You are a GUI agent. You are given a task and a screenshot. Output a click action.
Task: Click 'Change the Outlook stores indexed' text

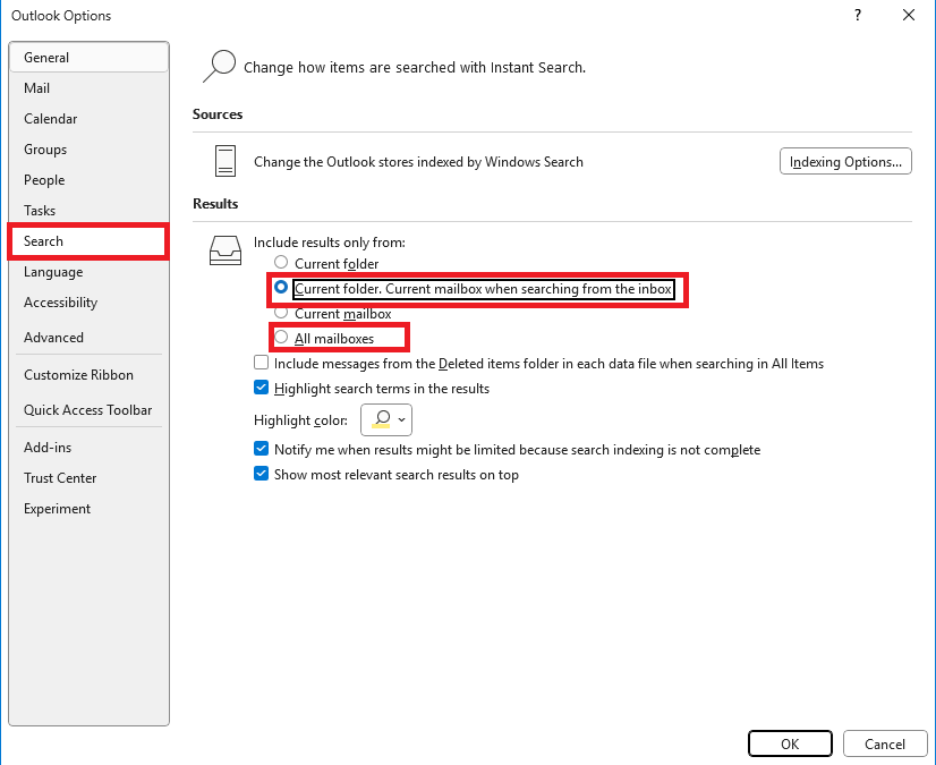418,162
